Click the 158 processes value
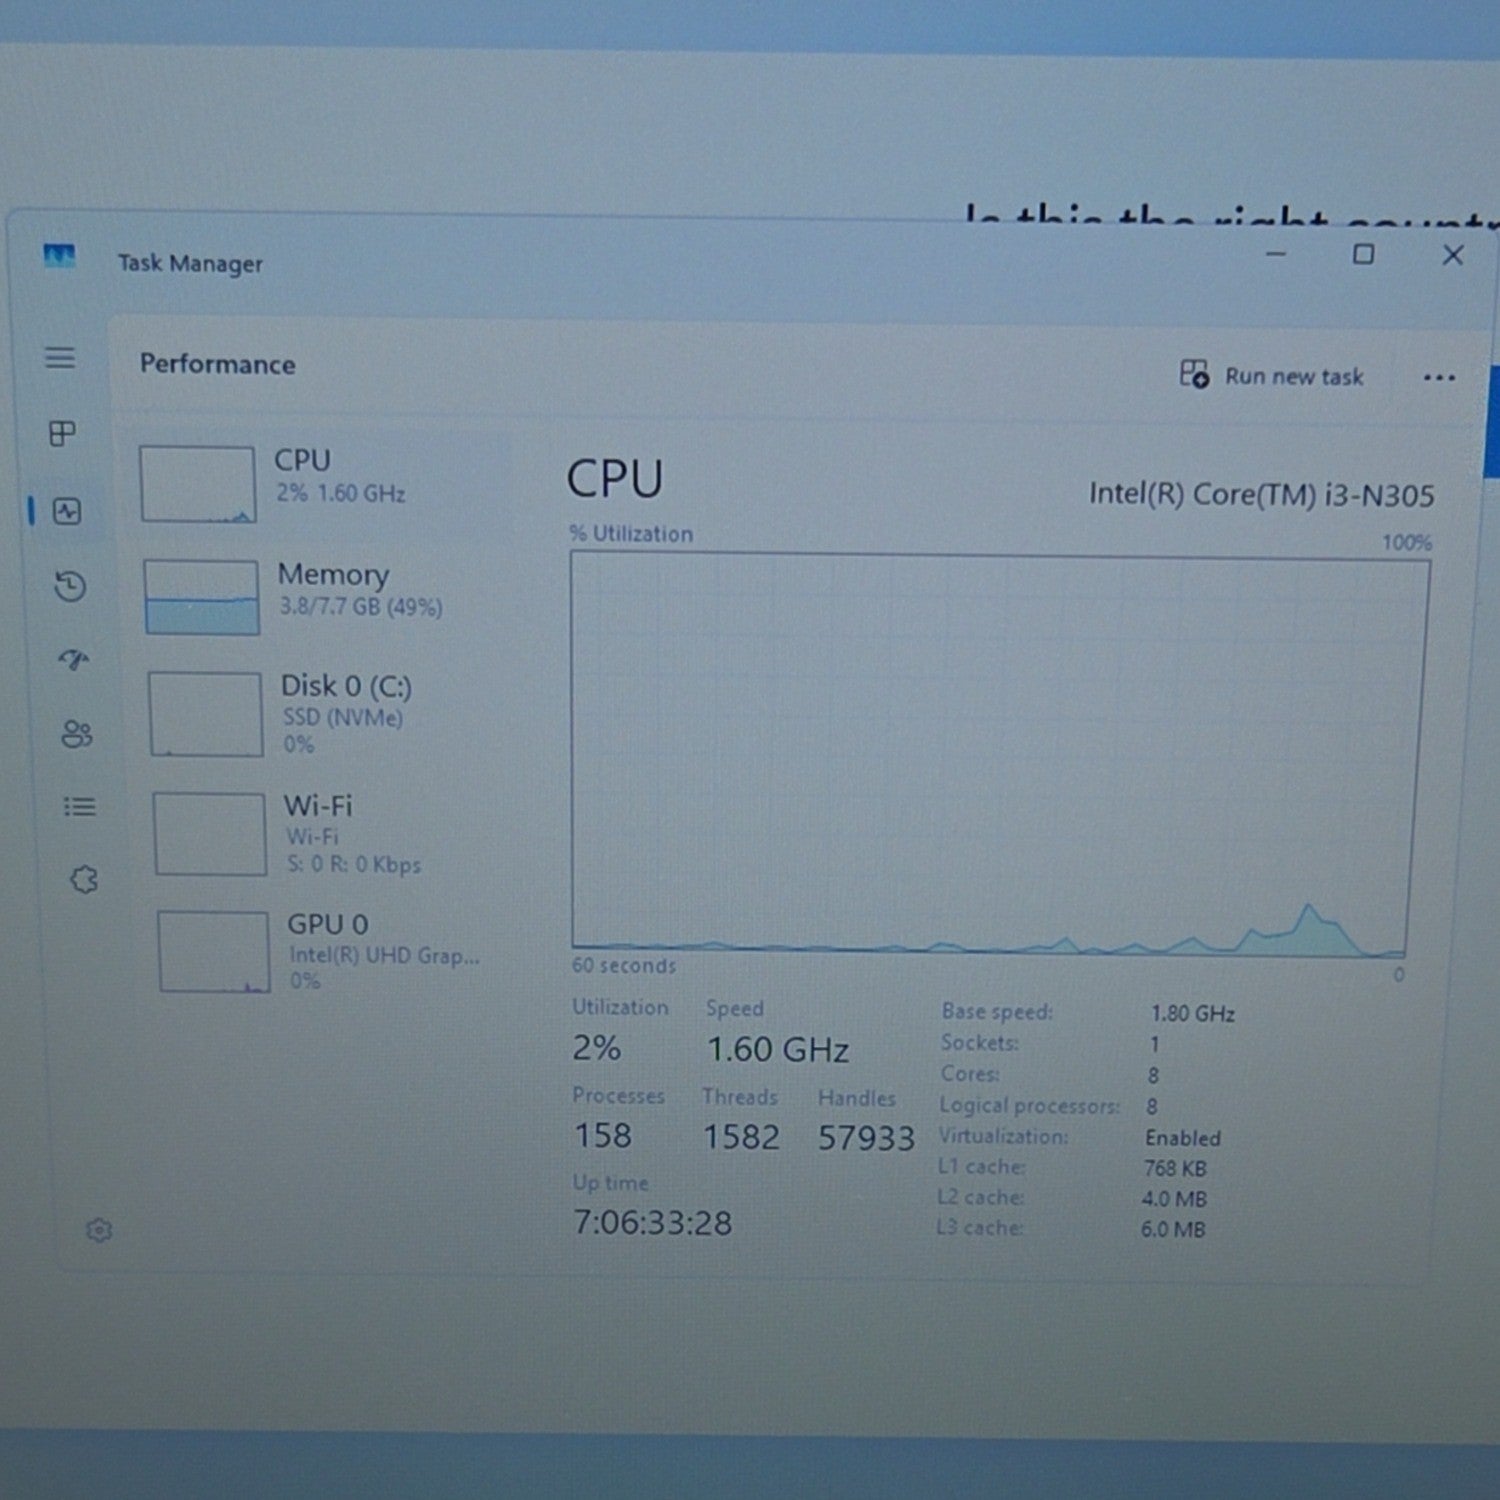Viewport: 1500px width, 1500px height. click(x=603, y=1136)
